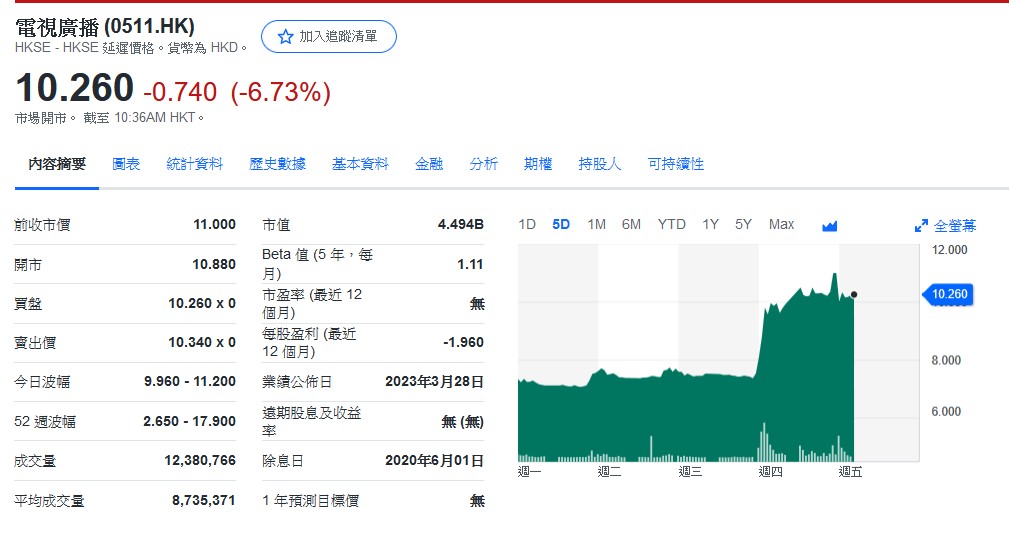Click the 市盈率 (最近 12 個月) label

[x=312, y=304]
